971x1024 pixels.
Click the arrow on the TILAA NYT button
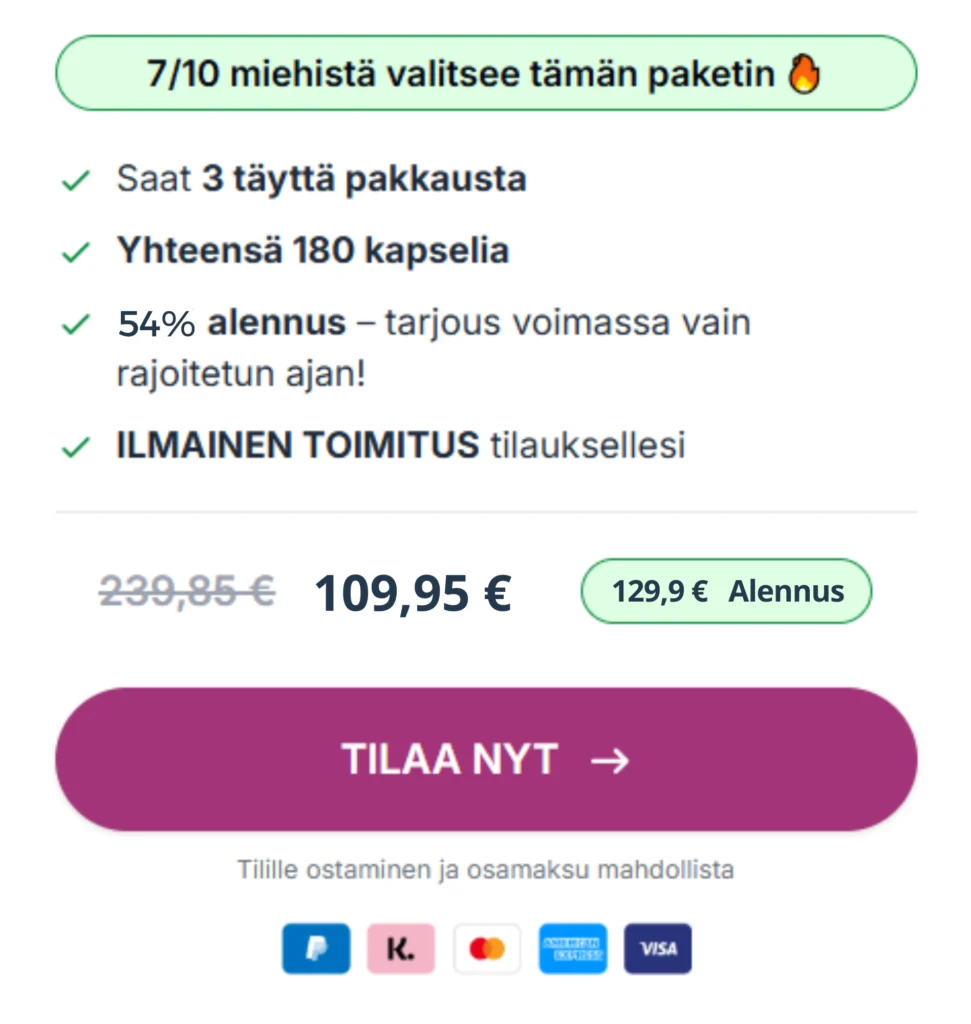click(x=610, y=760)
